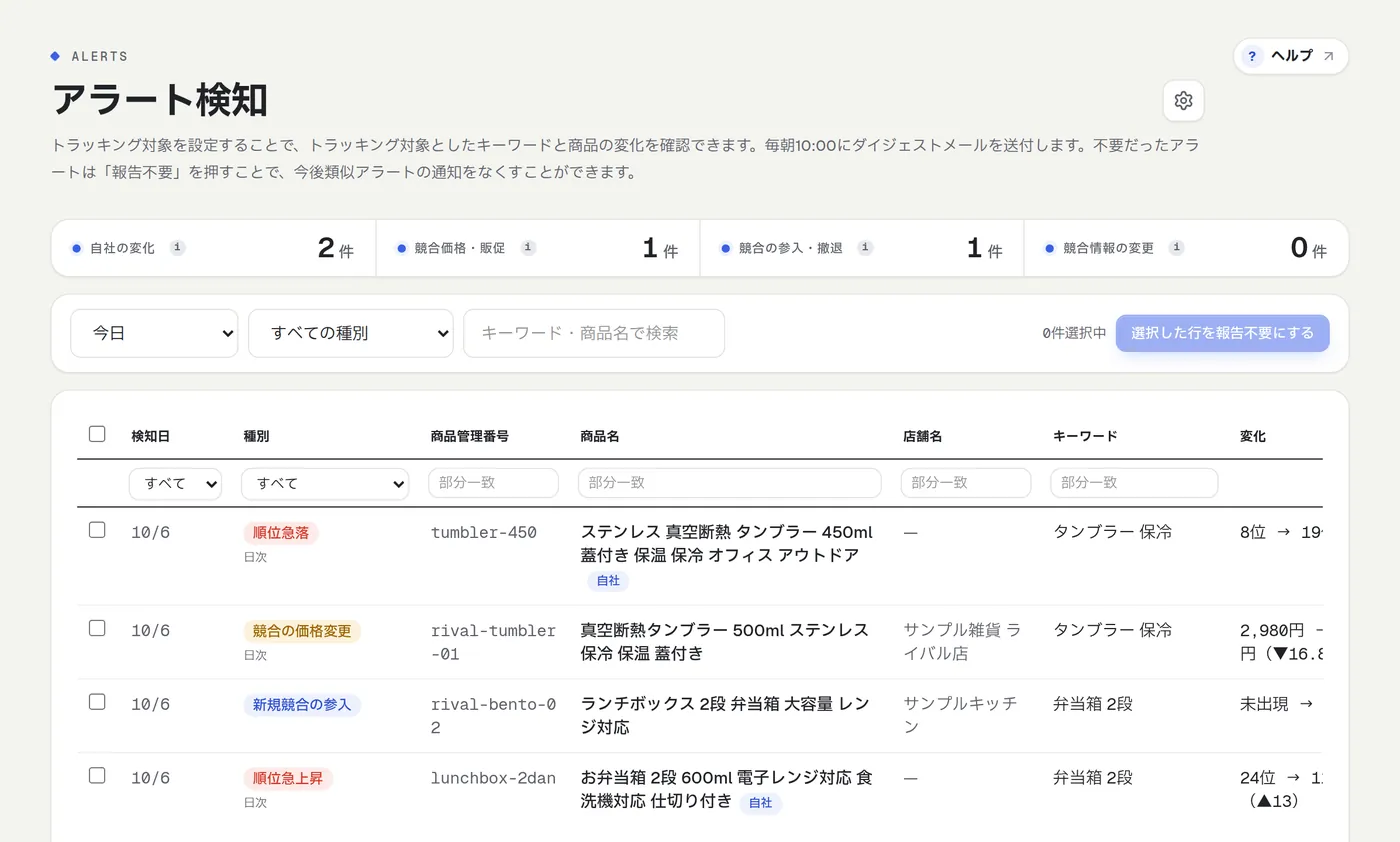Click info icon next to 競合の参入・撤退
This screenshot has height=842, width=1400.
(865, 248)
